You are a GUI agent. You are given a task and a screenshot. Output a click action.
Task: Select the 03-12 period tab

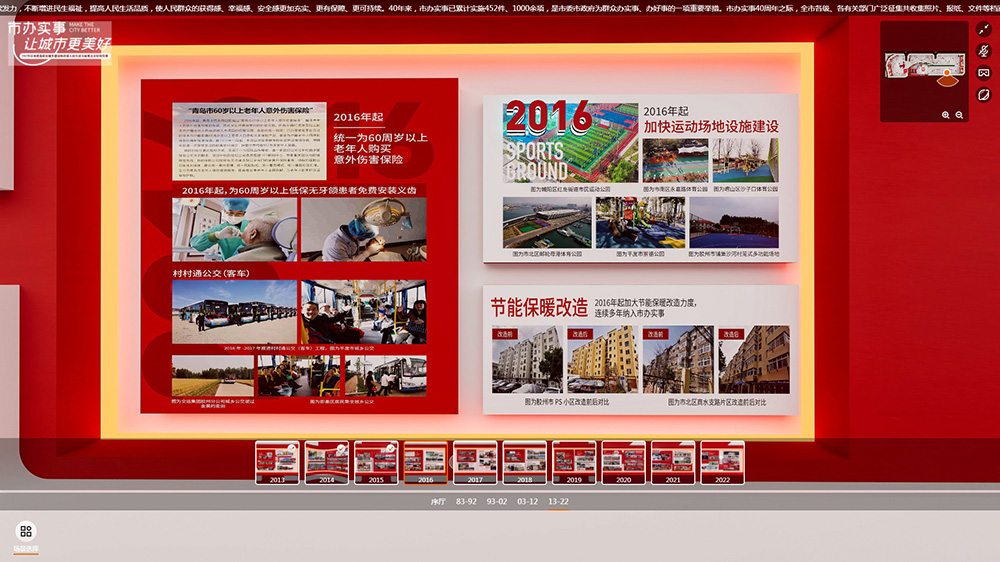(x=527, y=501)
